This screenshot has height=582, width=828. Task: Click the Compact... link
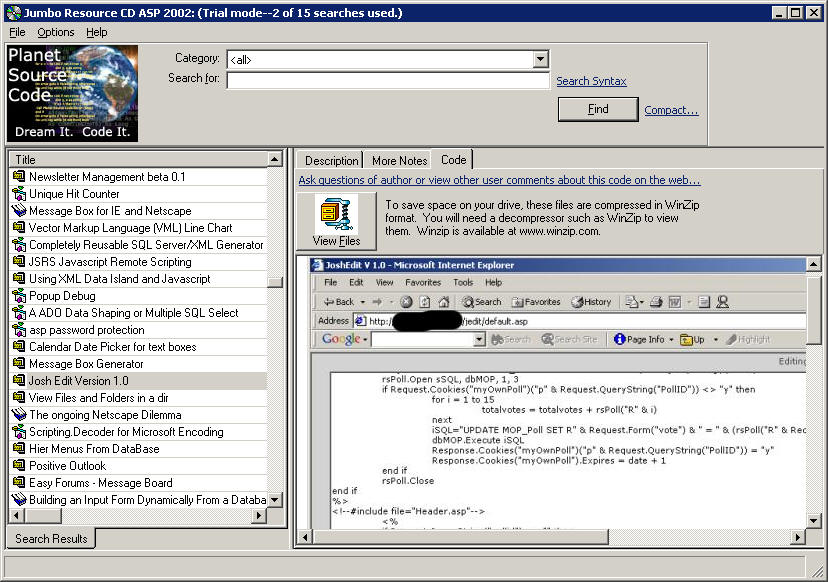point(671,110)
